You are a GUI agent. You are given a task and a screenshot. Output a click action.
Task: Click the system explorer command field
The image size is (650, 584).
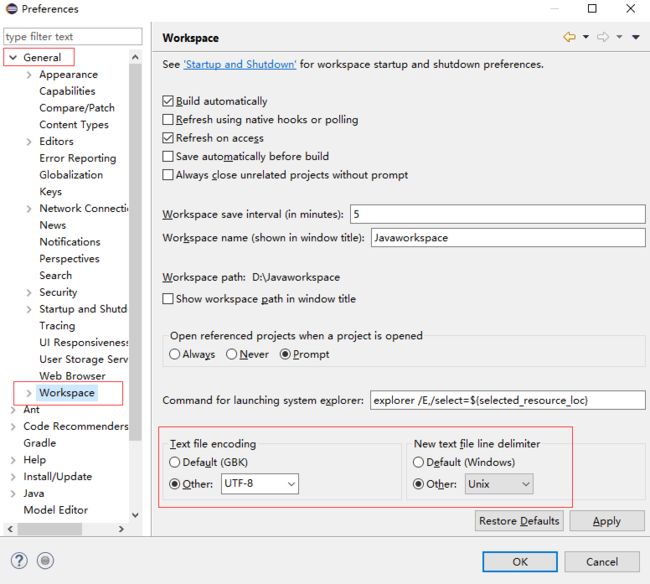click(507, 400)
